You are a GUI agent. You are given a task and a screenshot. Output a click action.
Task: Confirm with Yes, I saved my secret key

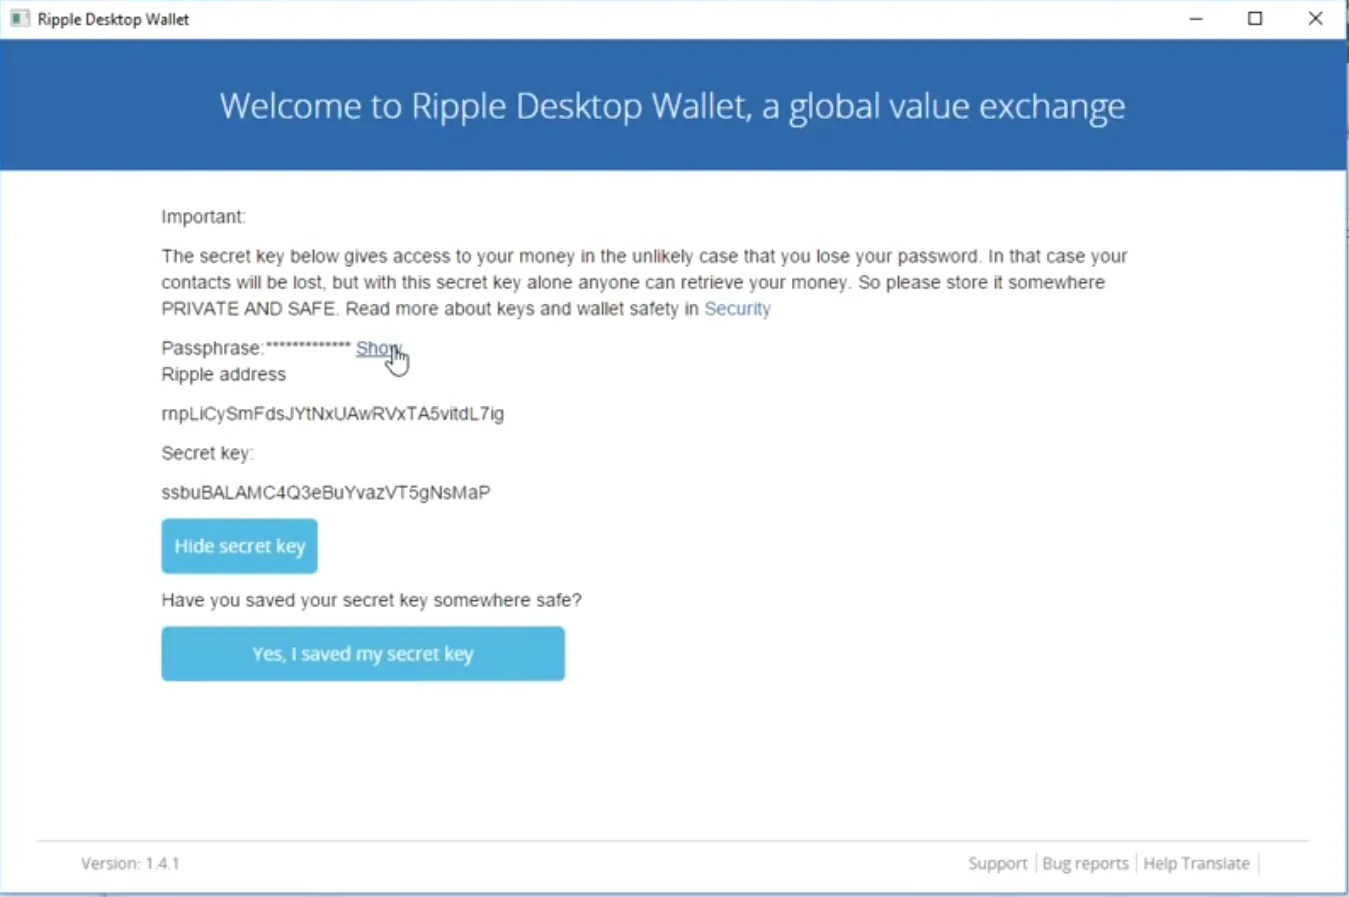click(363, 654)
